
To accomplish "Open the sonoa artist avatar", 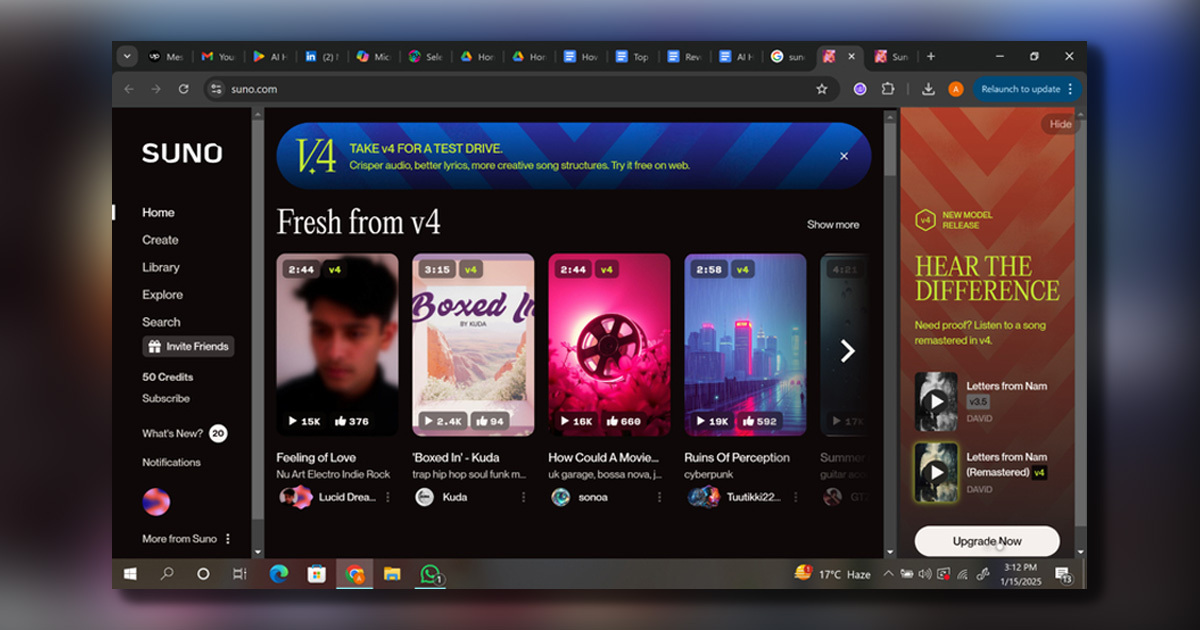I will 560,497.
